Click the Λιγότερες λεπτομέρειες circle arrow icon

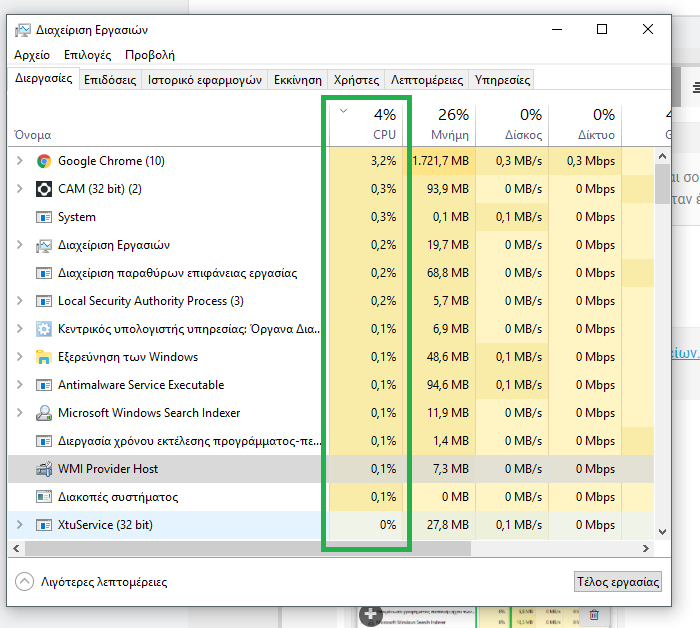point(25,582)
